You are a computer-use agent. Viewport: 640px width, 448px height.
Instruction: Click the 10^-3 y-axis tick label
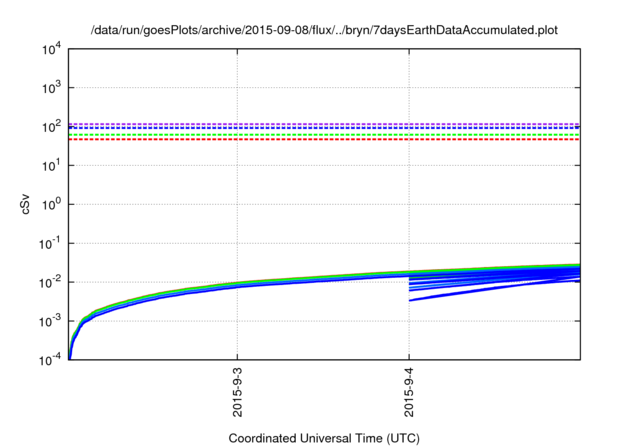point(47,321)
